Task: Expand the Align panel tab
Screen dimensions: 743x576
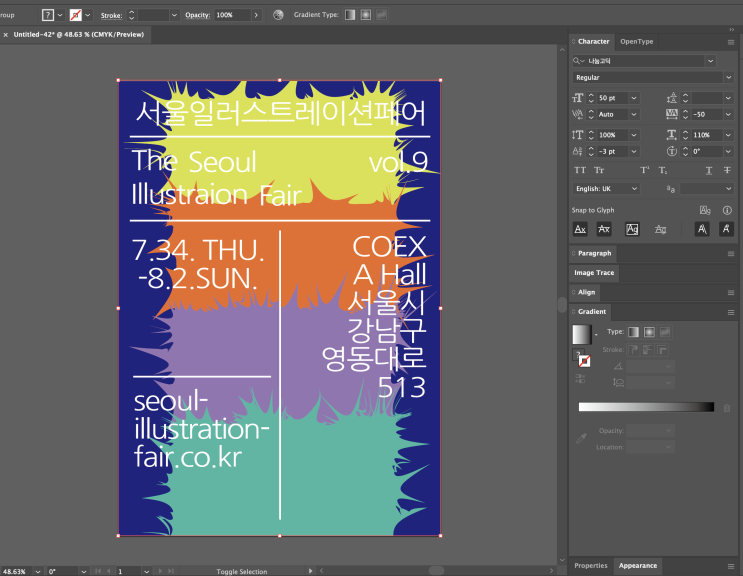Action: click(586, 292)
